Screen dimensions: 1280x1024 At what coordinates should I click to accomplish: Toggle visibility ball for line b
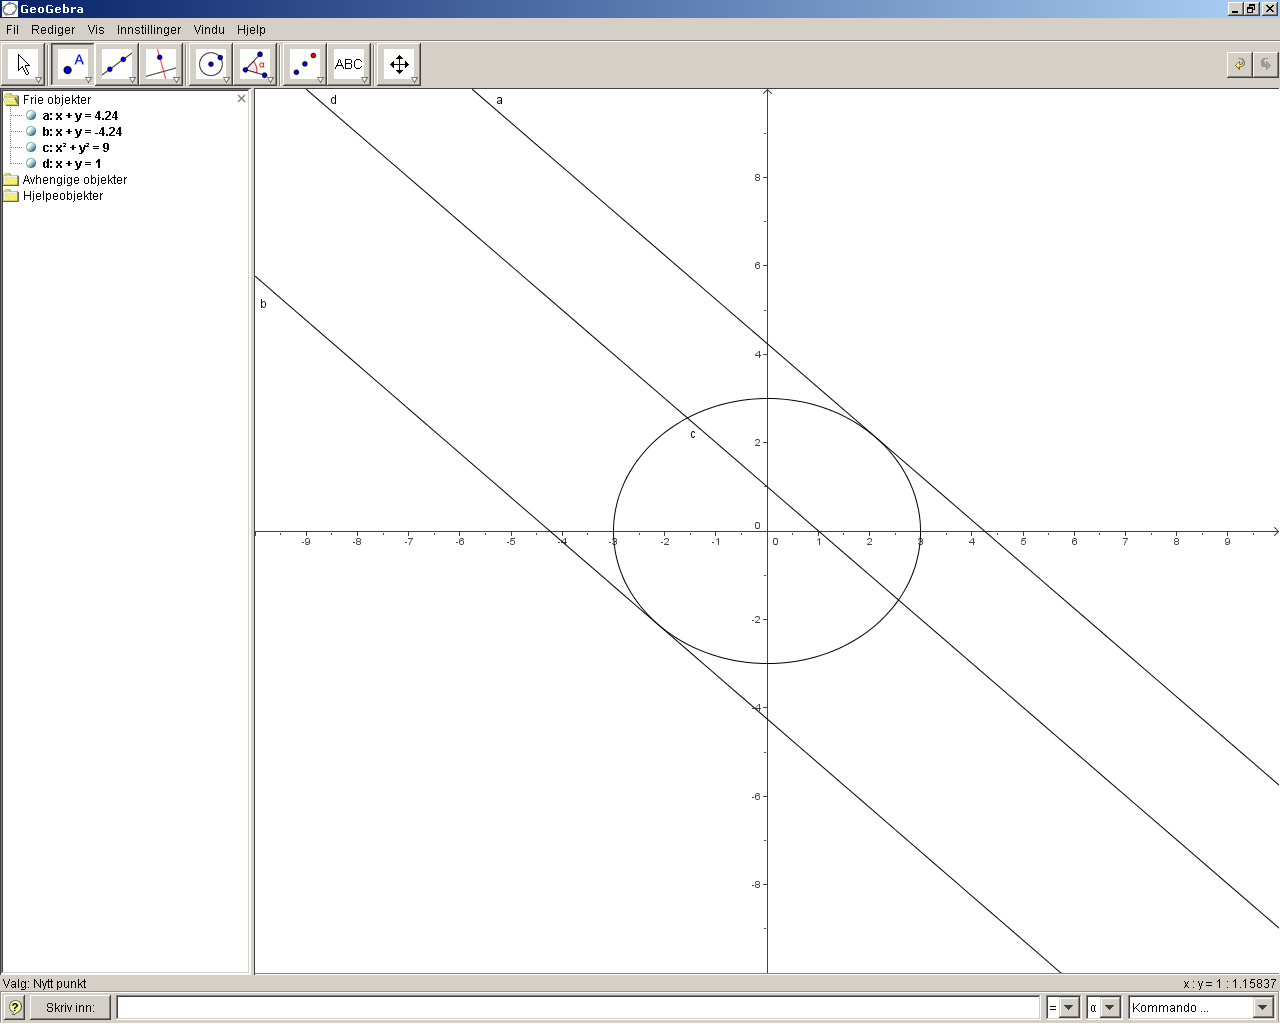31,131
